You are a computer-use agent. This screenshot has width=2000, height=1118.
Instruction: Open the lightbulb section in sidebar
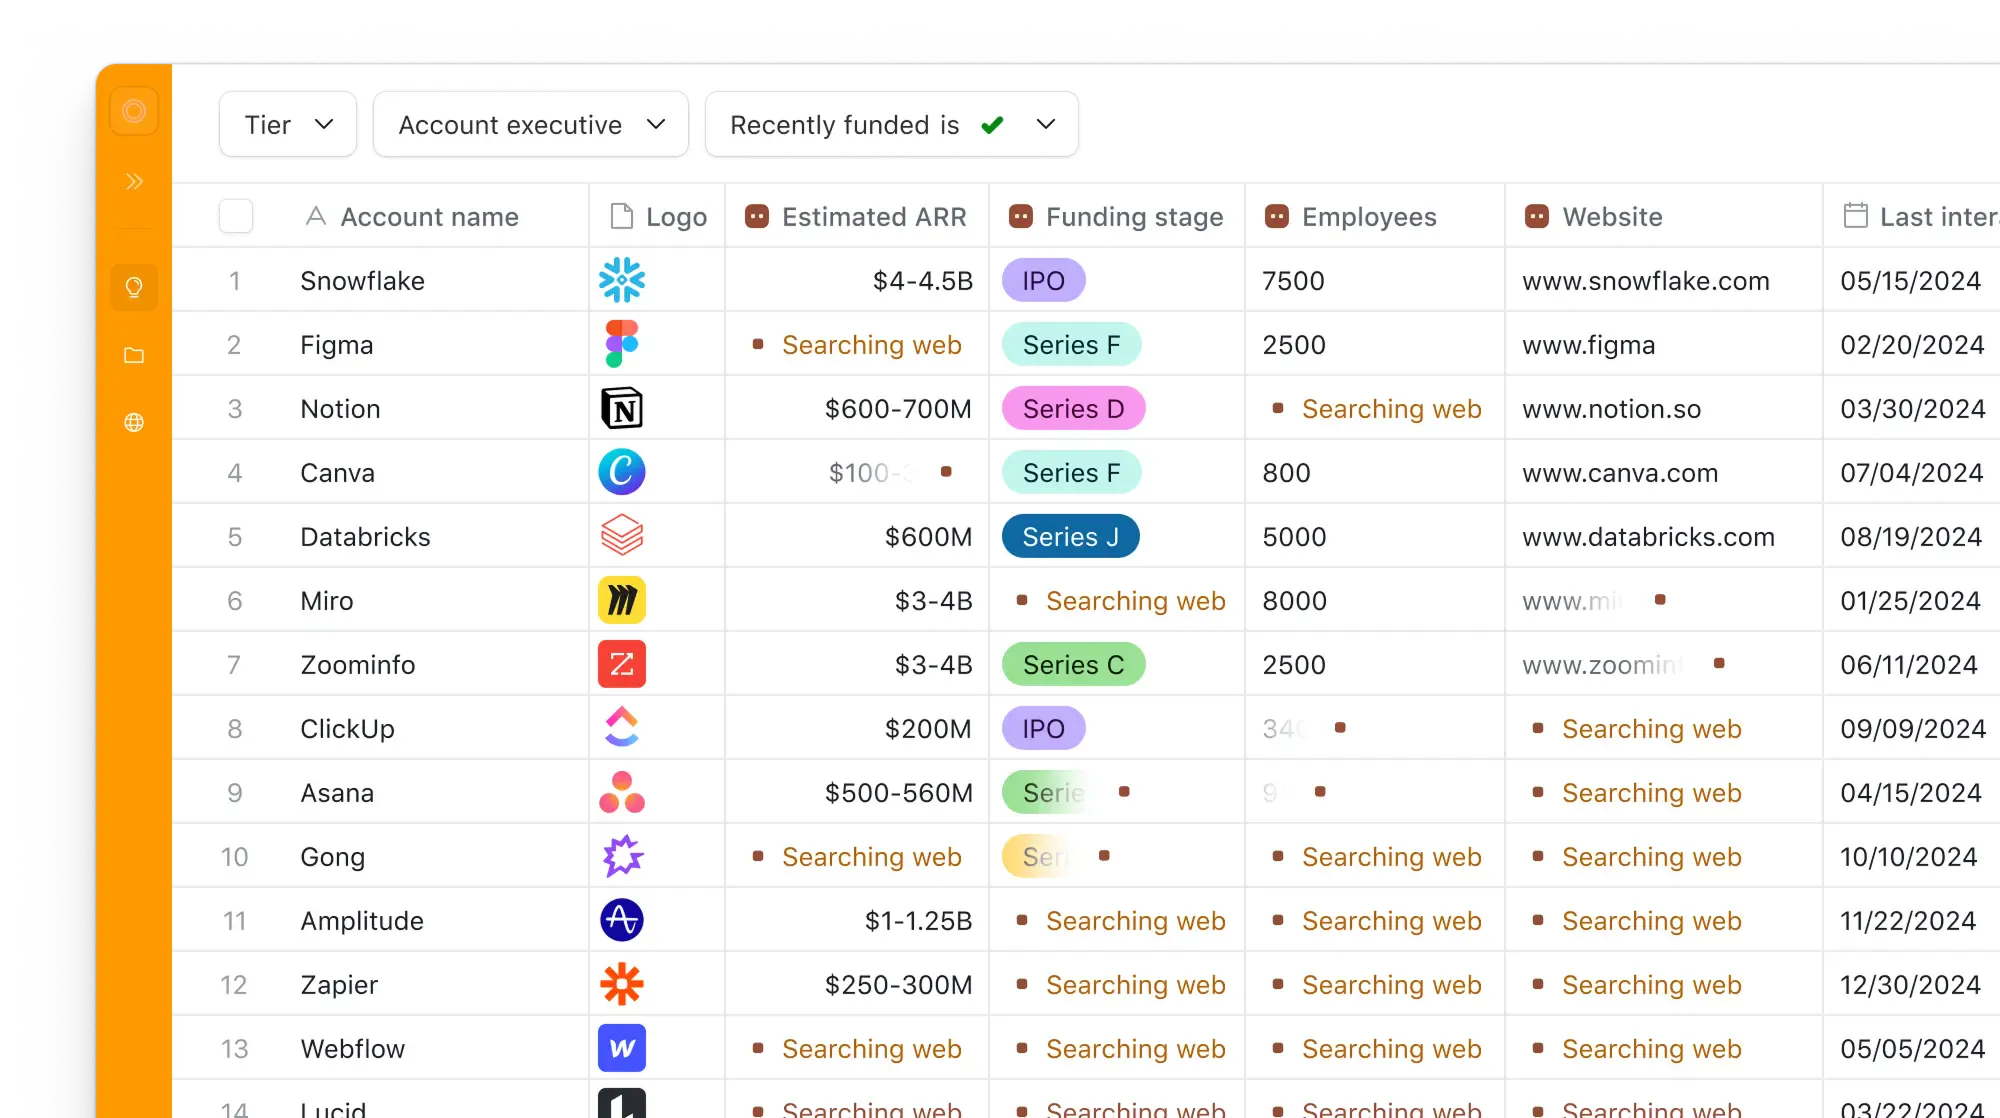point(134,288)
